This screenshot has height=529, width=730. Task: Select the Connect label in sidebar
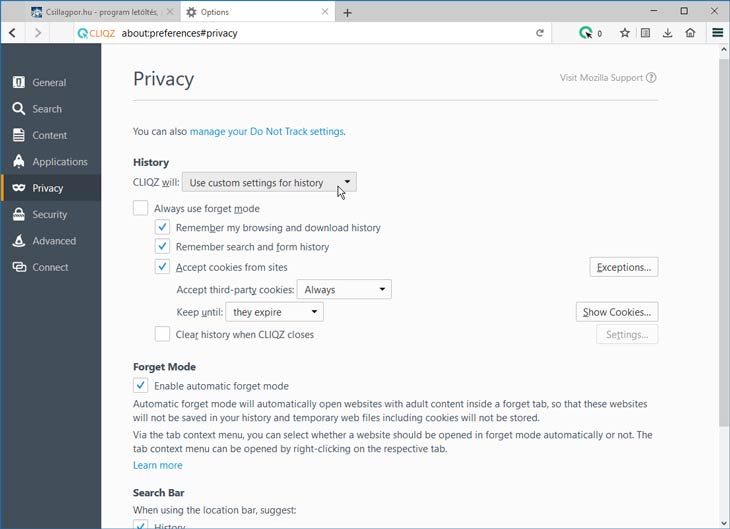pyautogui.click(x=50, y=267)
